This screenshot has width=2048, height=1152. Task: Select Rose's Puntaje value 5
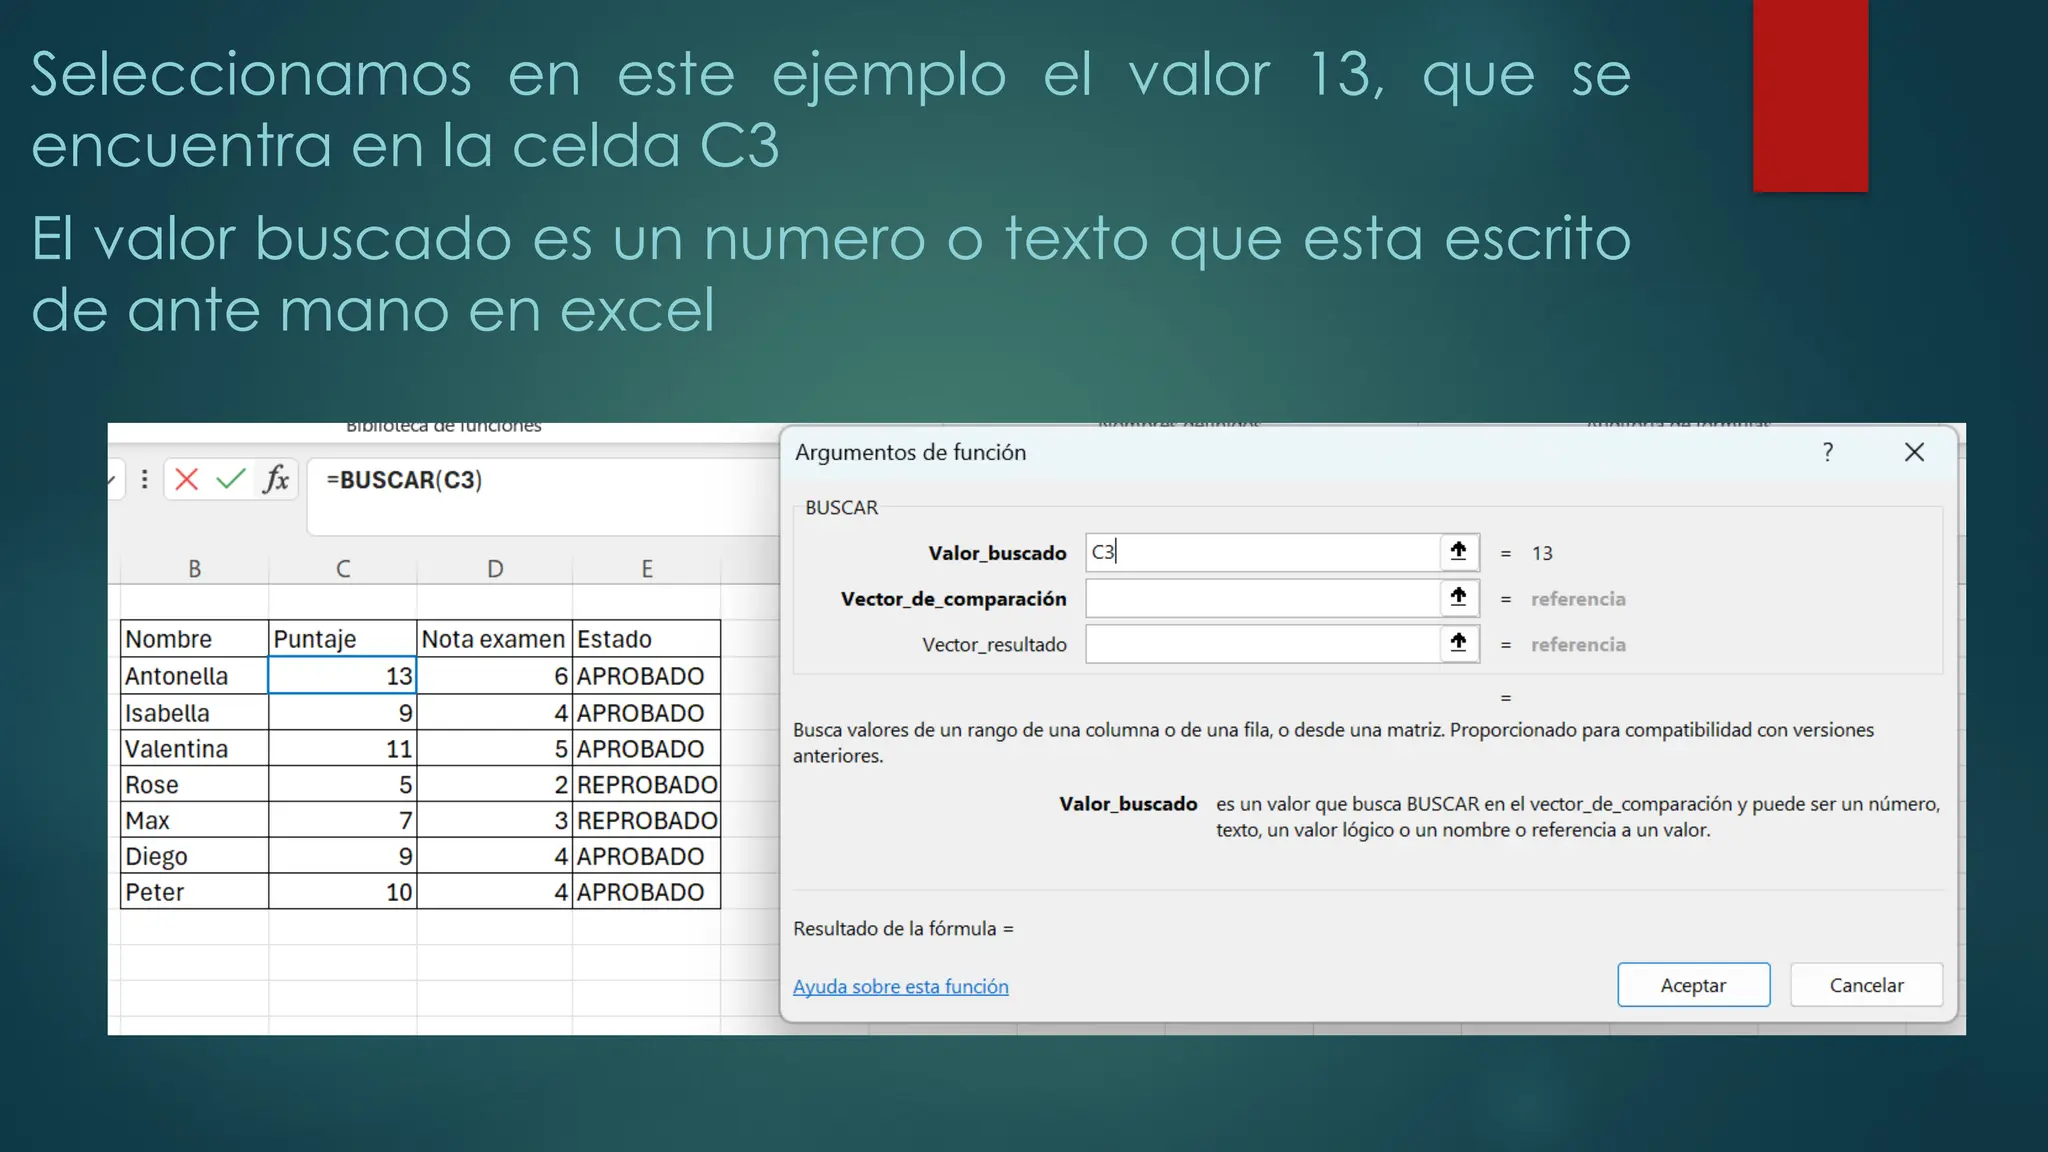(x=343, y=785)
